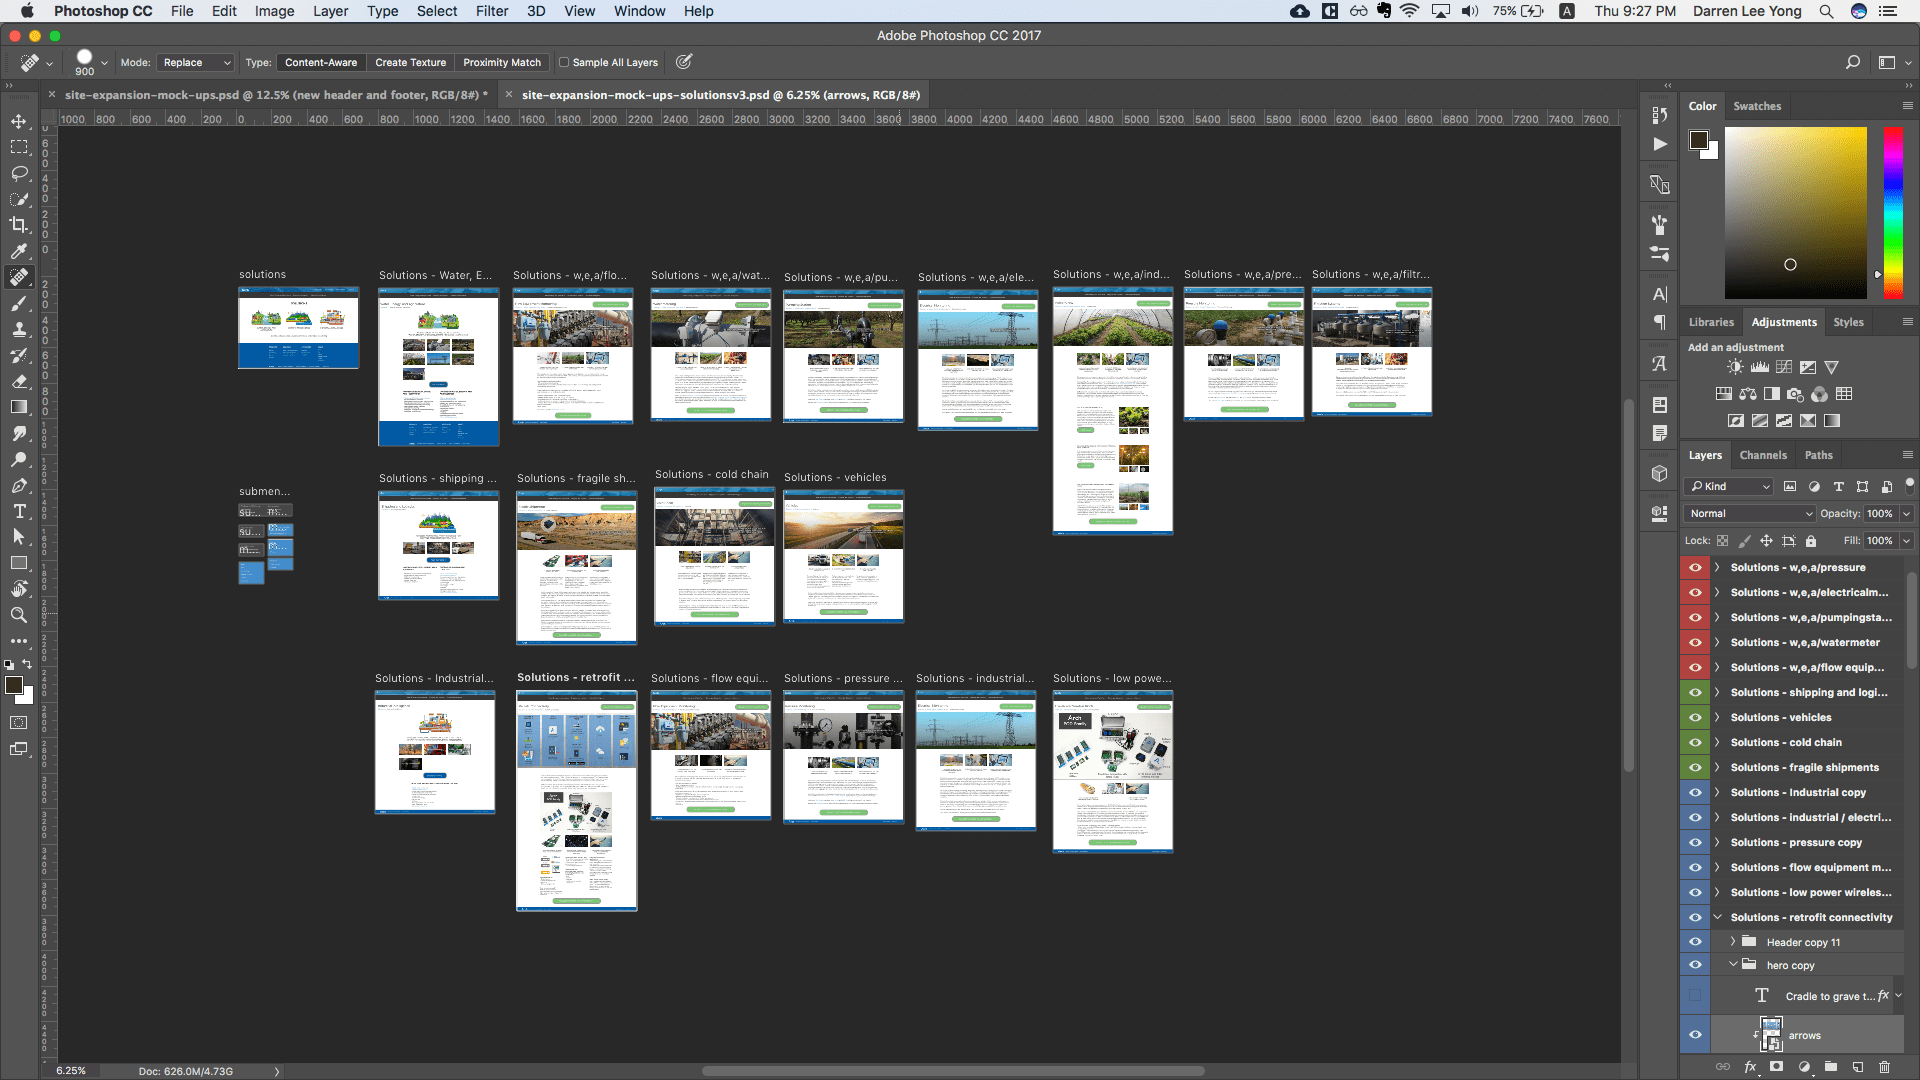Open the Normal blend mode dropdown
This screenshot has height=1080, width=1920.
1750,513
